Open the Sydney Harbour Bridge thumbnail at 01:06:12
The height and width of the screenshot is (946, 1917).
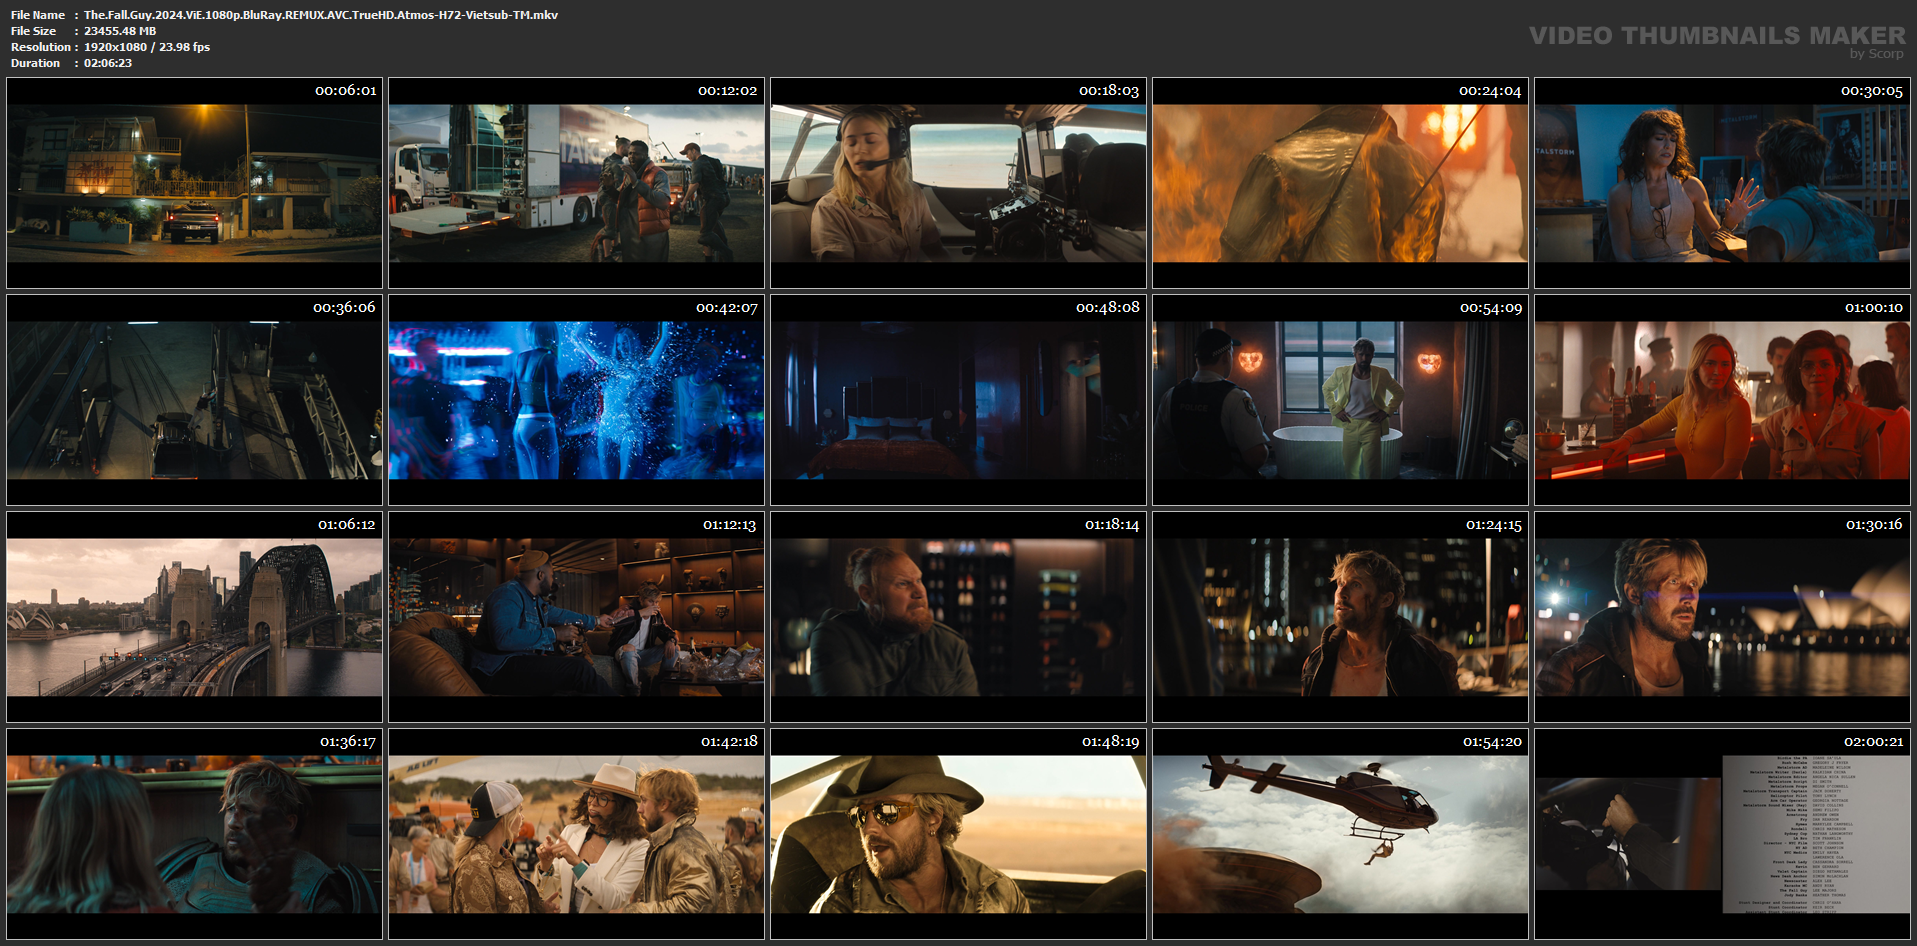coord(195,617)
